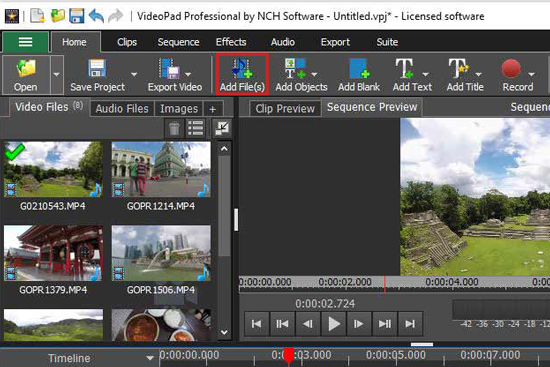Click the bin scrollbar up arrow
Viewport: 550px width, 367px height.
point(224,149)
